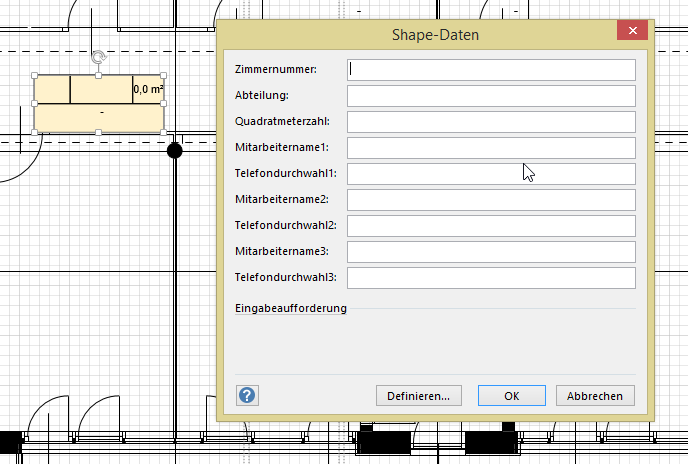Click the bottom-left selection handle of the shape
Screen dimensions: 688x464
[34, 132]
